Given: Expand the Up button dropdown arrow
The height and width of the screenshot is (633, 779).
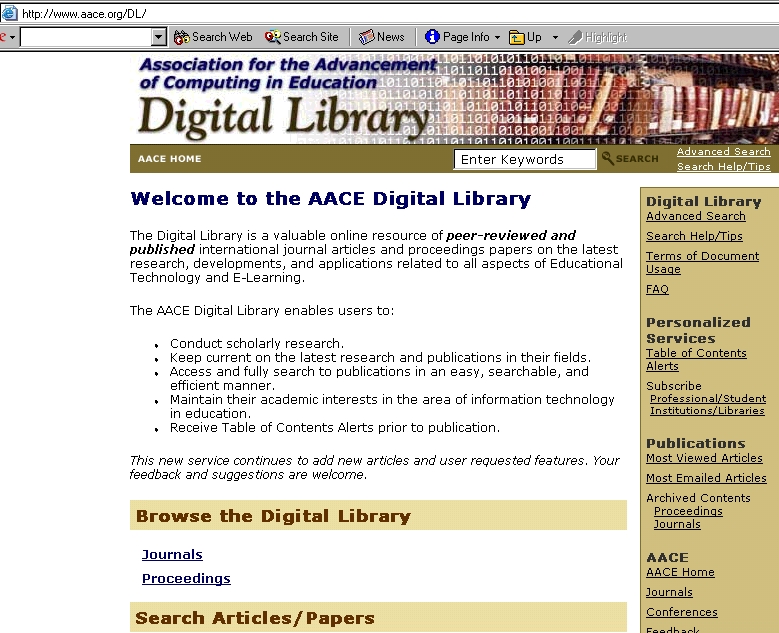Looking at the screenshot, I should (555, 37).
